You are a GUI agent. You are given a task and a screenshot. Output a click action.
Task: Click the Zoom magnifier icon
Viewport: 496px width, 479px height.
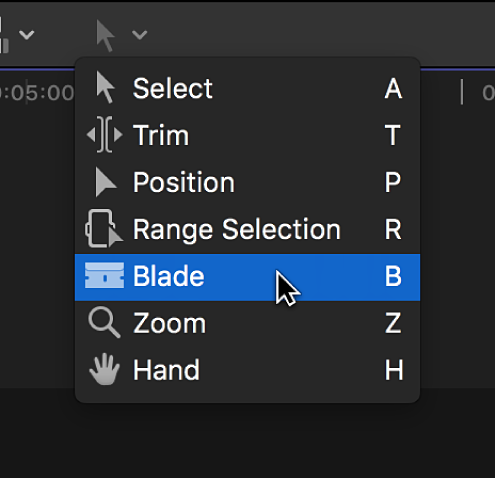104,323
